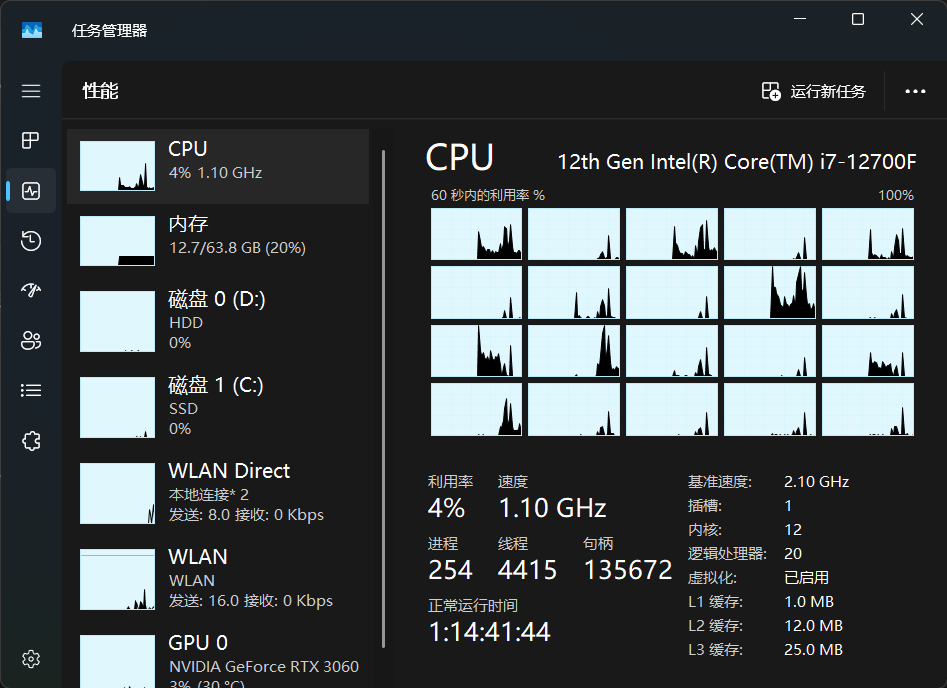Maximize the Task Manager window
947x688 pixels.
[858, 19]
